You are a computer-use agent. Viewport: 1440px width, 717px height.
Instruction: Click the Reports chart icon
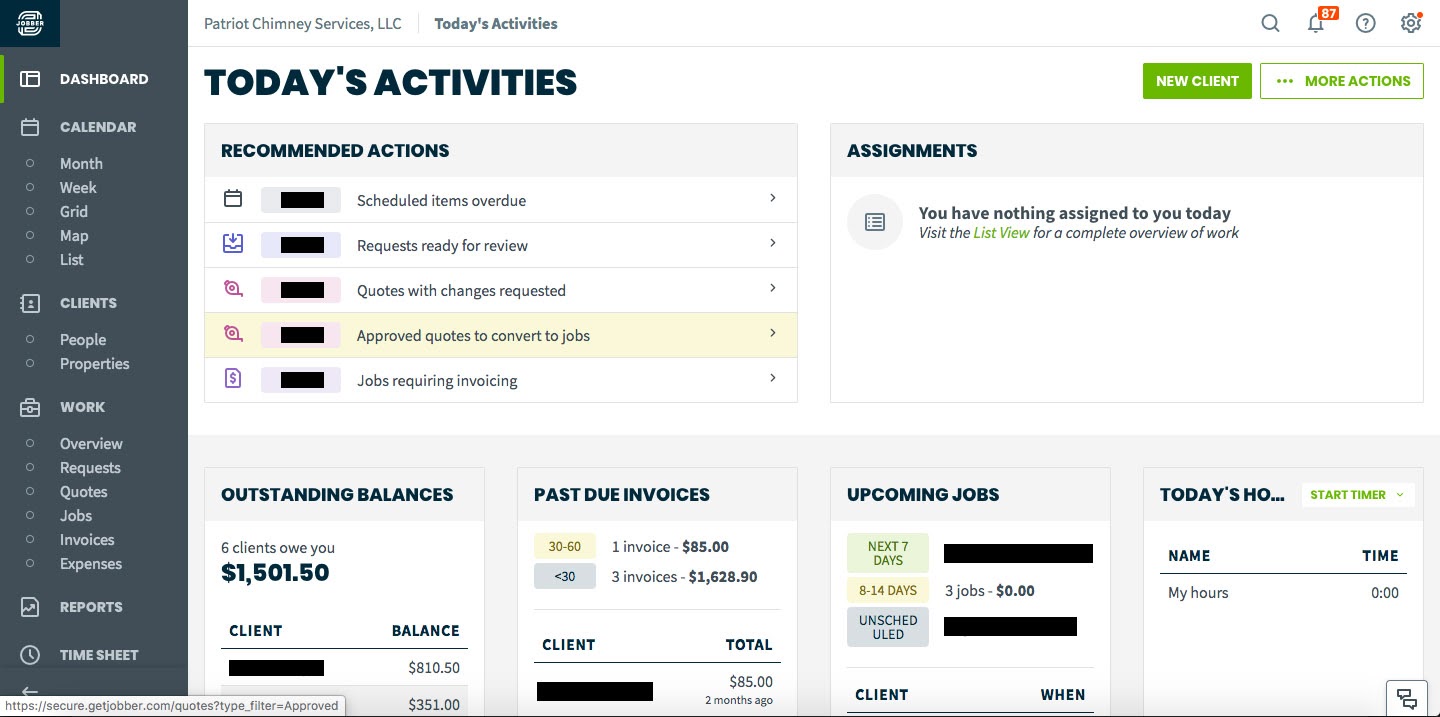(x=30, y=607)
